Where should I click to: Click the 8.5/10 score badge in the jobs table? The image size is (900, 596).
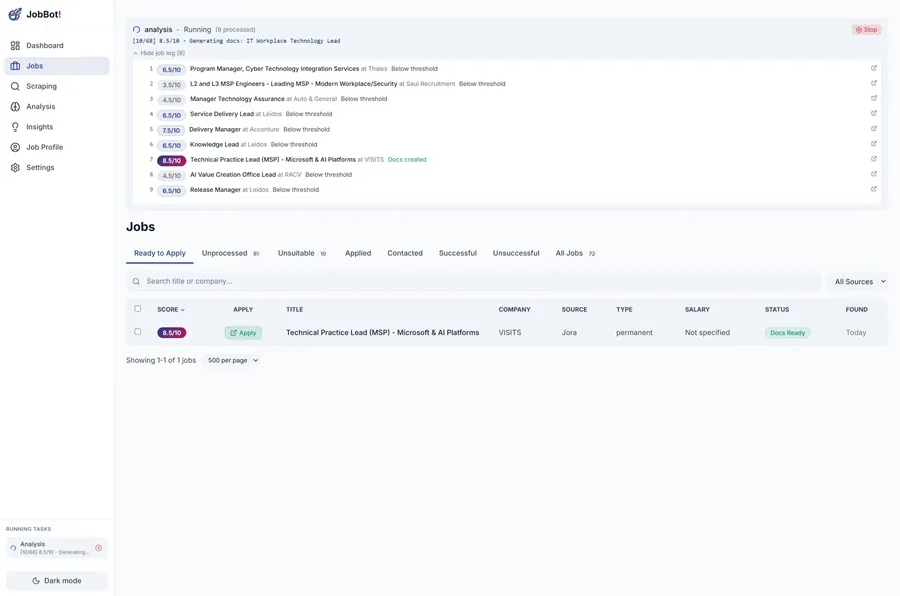tap(171, 333)
